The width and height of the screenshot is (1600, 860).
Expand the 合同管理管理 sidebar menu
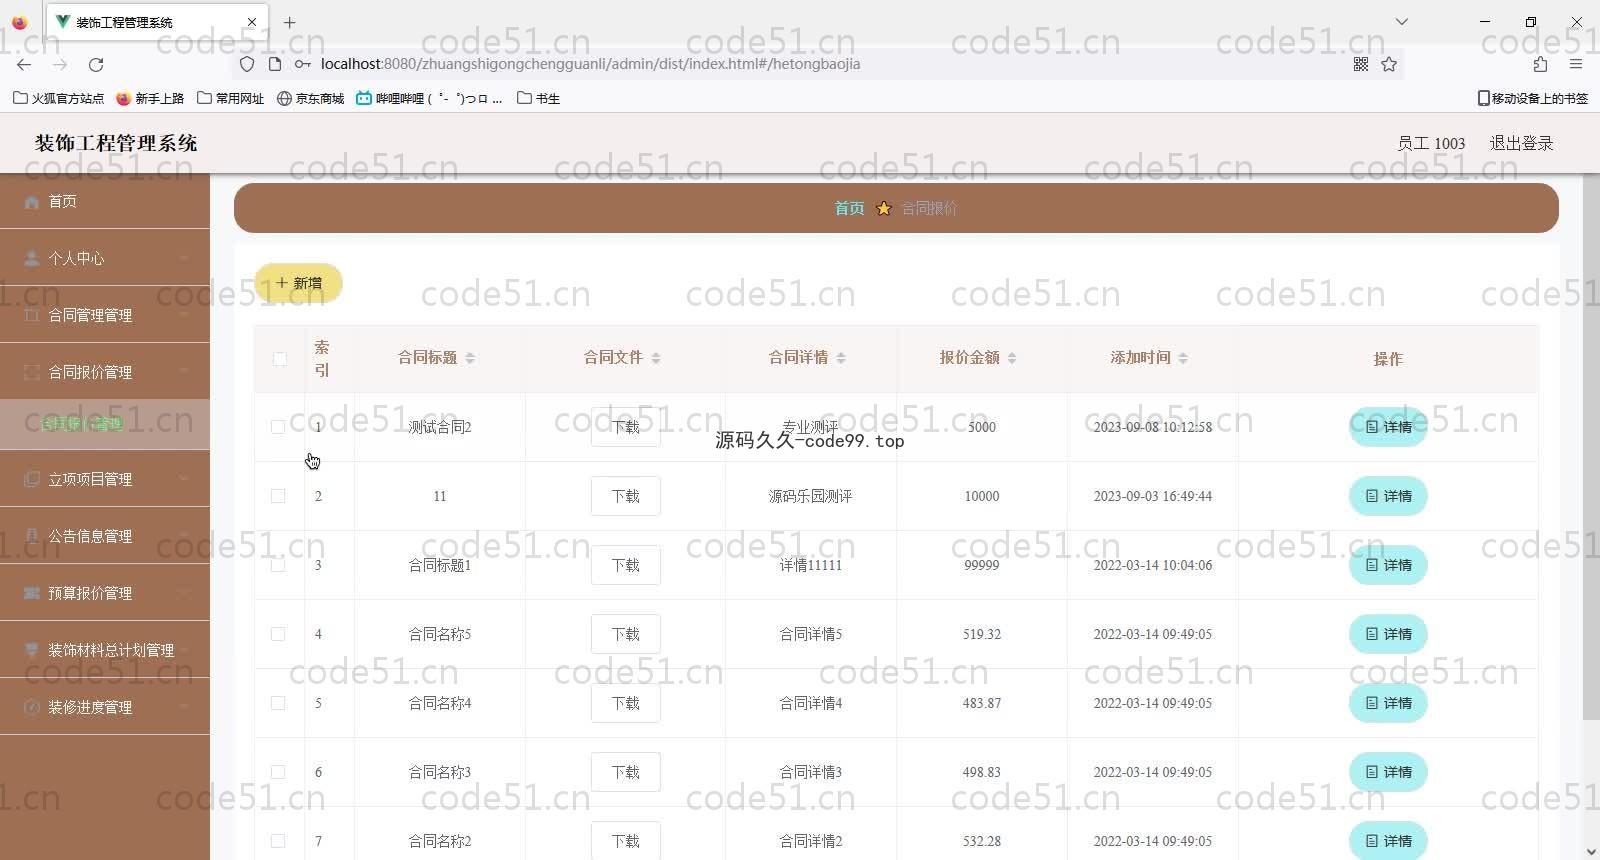click(x=105, y=315)
